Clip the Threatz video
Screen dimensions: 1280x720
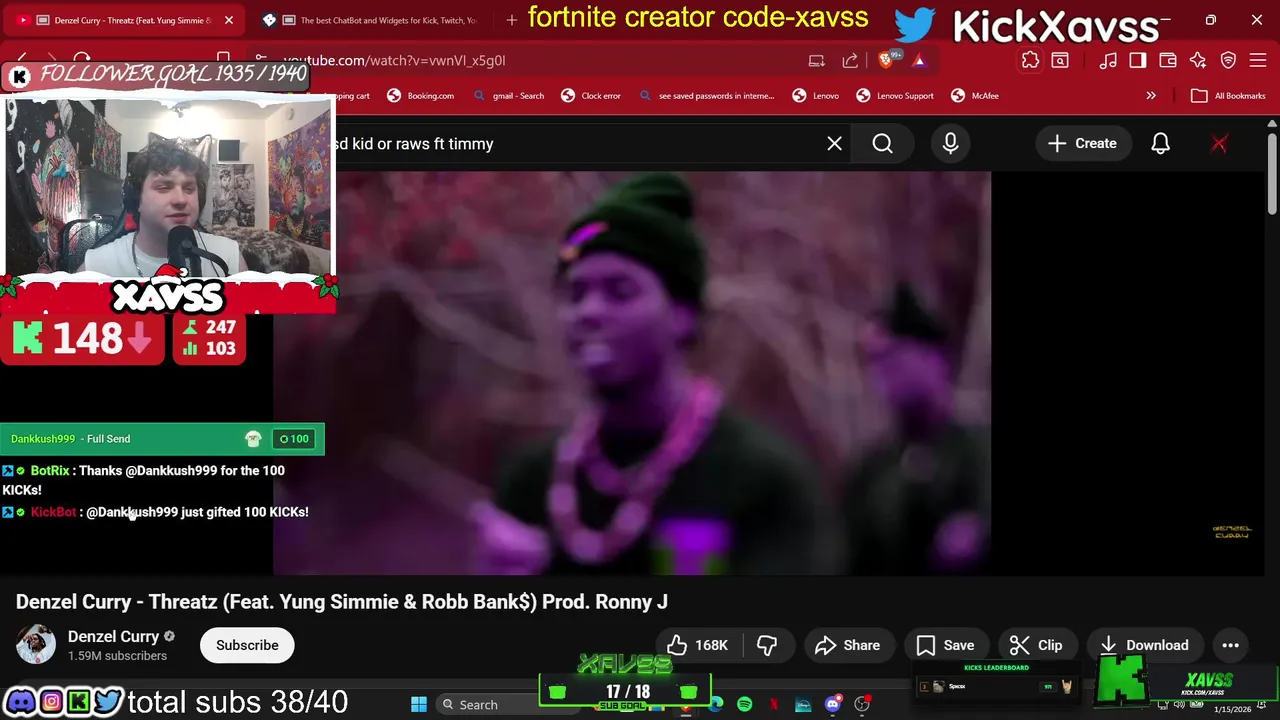1036,645
